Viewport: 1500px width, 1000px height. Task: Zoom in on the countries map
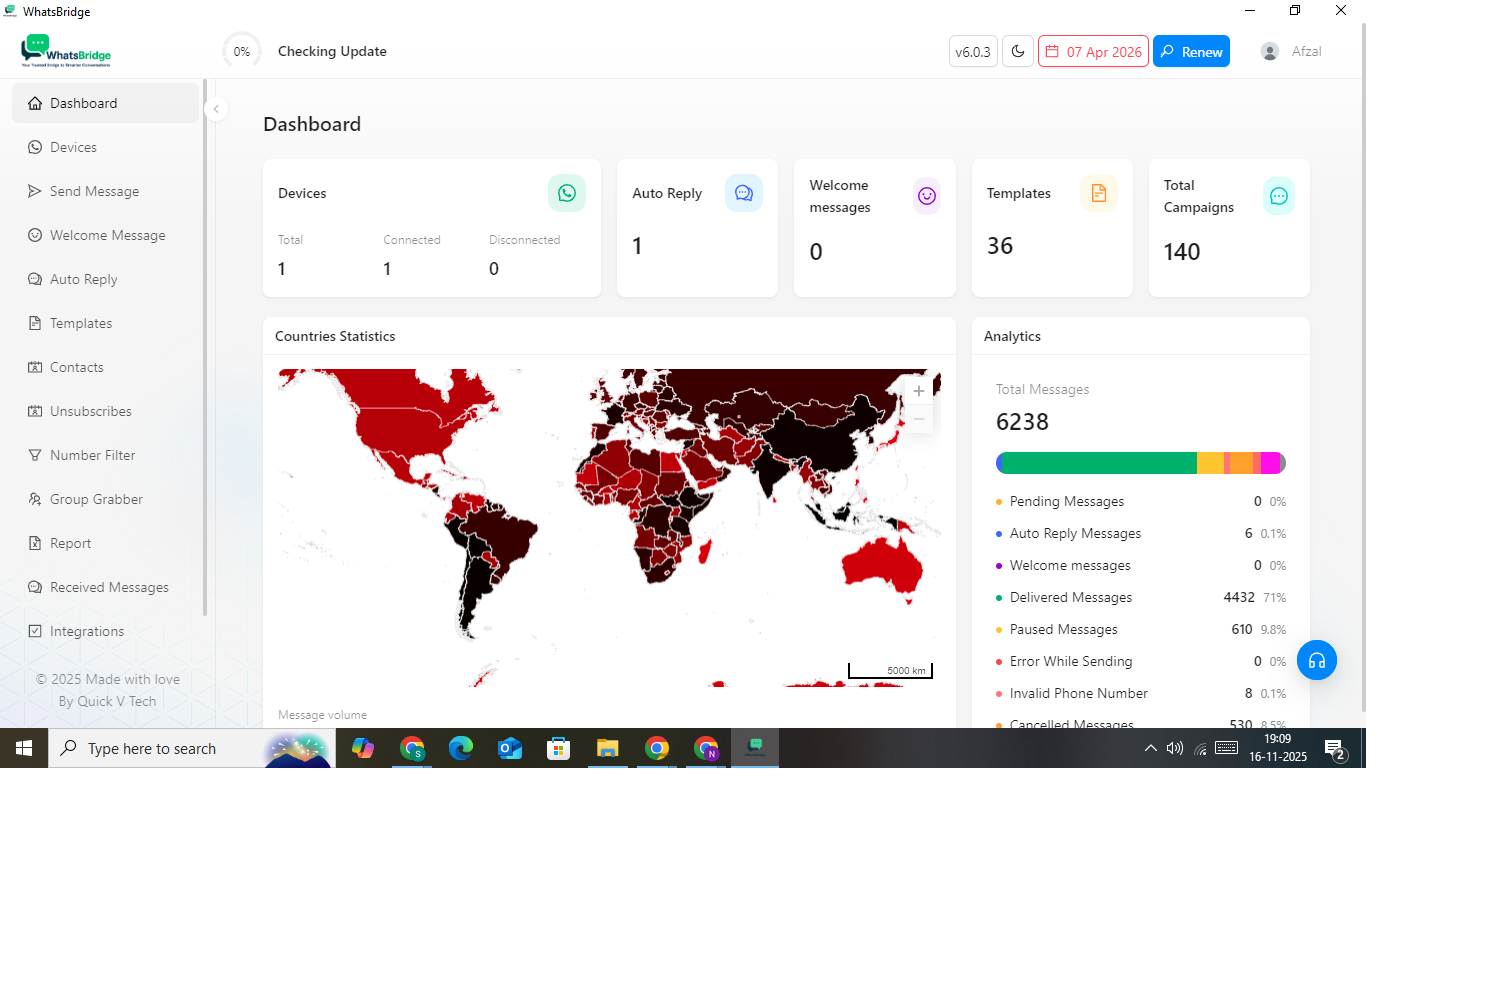[918, 391]
